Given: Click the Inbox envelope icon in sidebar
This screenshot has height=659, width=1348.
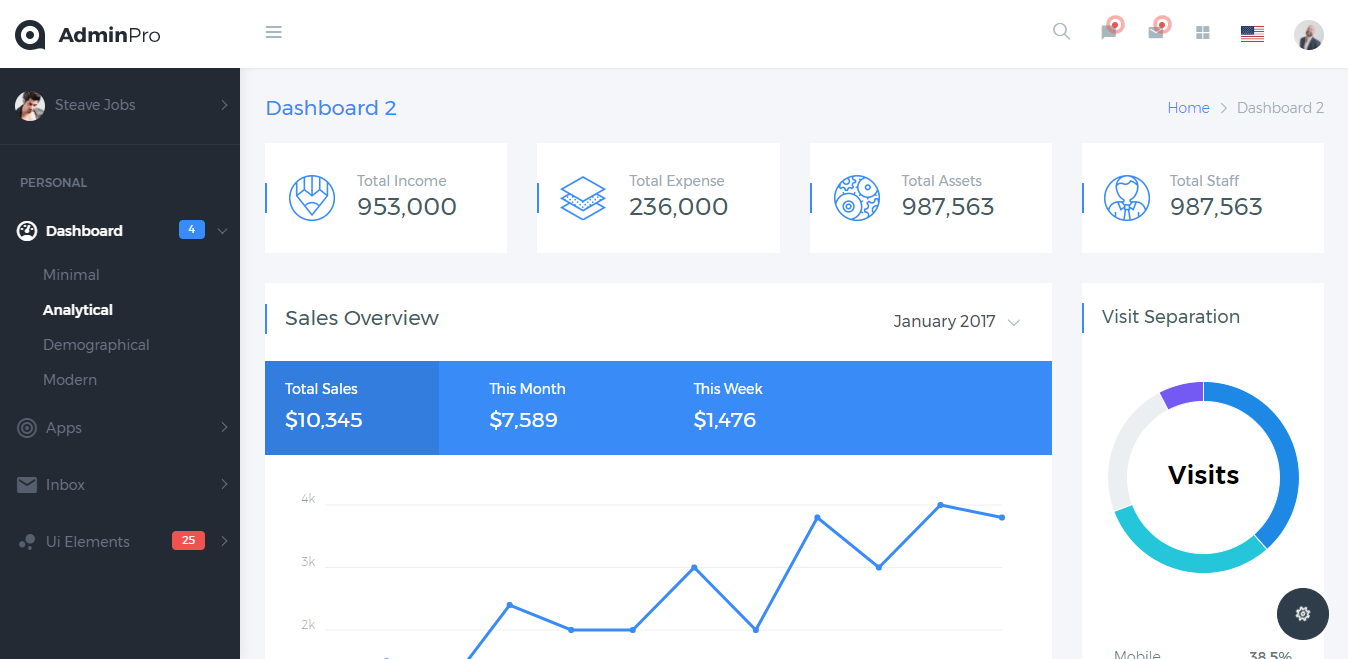Looking at the screenshot, I should click(x=27, y=485).
